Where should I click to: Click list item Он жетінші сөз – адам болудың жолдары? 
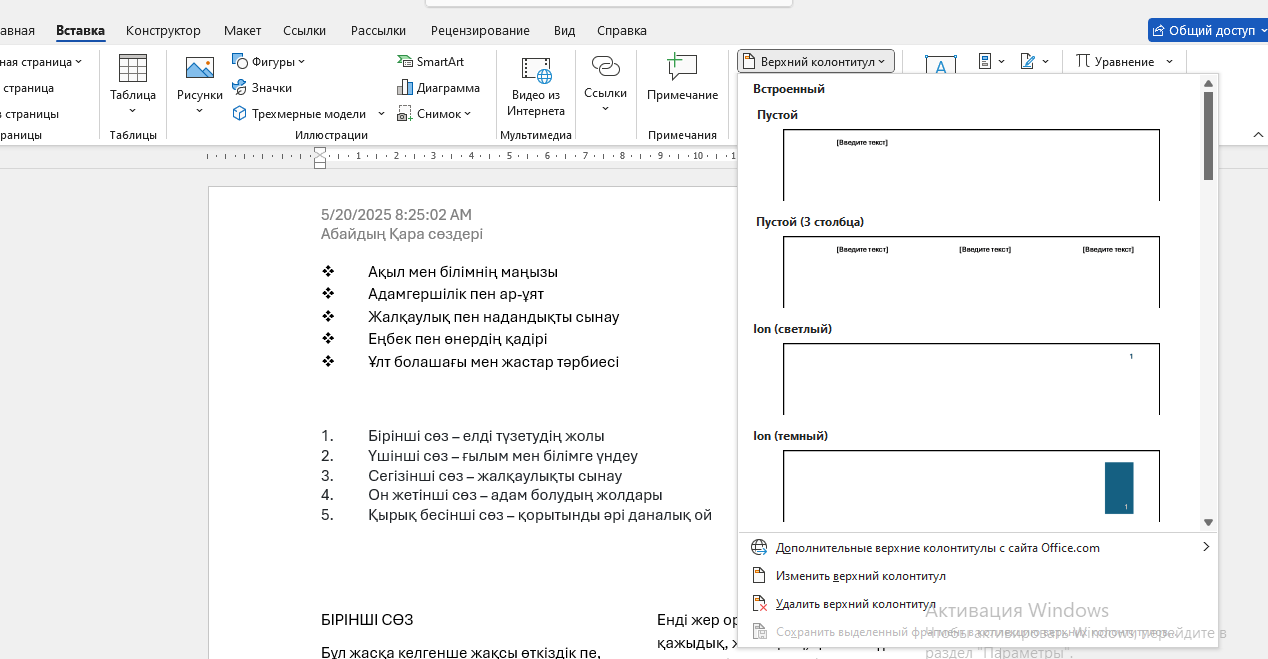515,495
